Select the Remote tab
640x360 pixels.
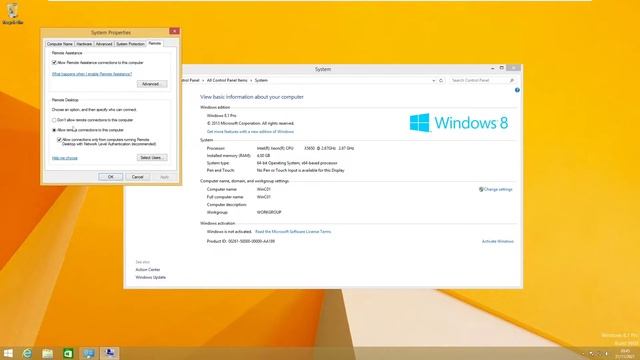click(155, 43)
